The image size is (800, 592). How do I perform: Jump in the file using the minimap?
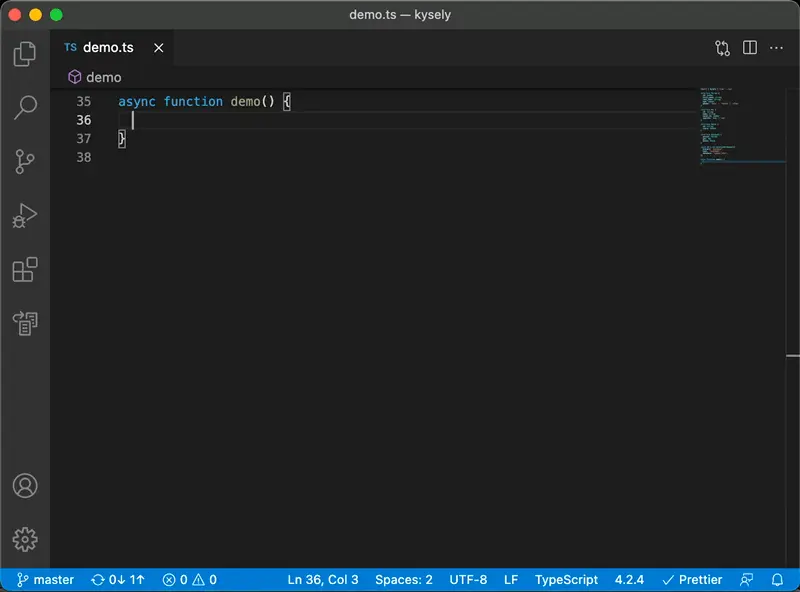tap(740, 120)
